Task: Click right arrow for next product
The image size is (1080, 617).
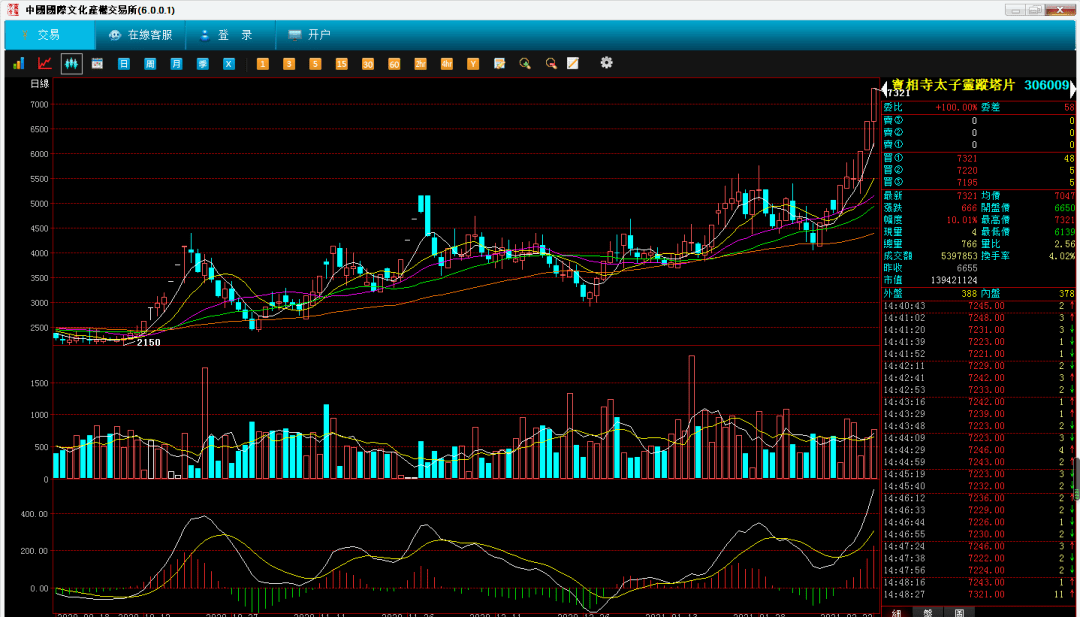Action: click(x=1073, y=89)
